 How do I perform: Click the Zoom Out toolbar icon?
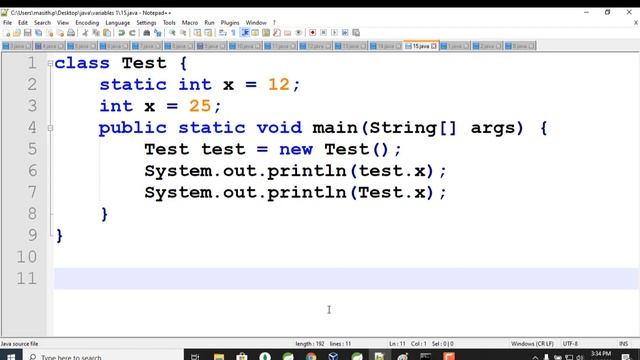click(183, 33)
